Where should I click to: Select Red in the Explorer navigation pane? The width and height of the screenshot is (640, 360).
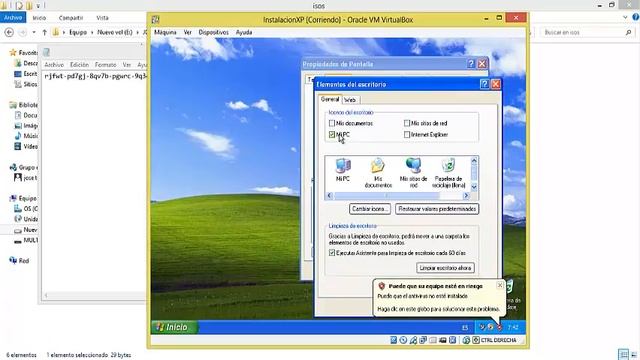click(19, 260)
